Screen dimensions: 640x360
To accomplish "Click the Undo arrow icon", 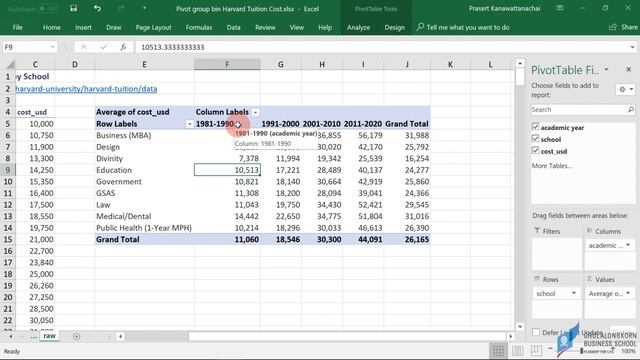I will coord(97,8).
